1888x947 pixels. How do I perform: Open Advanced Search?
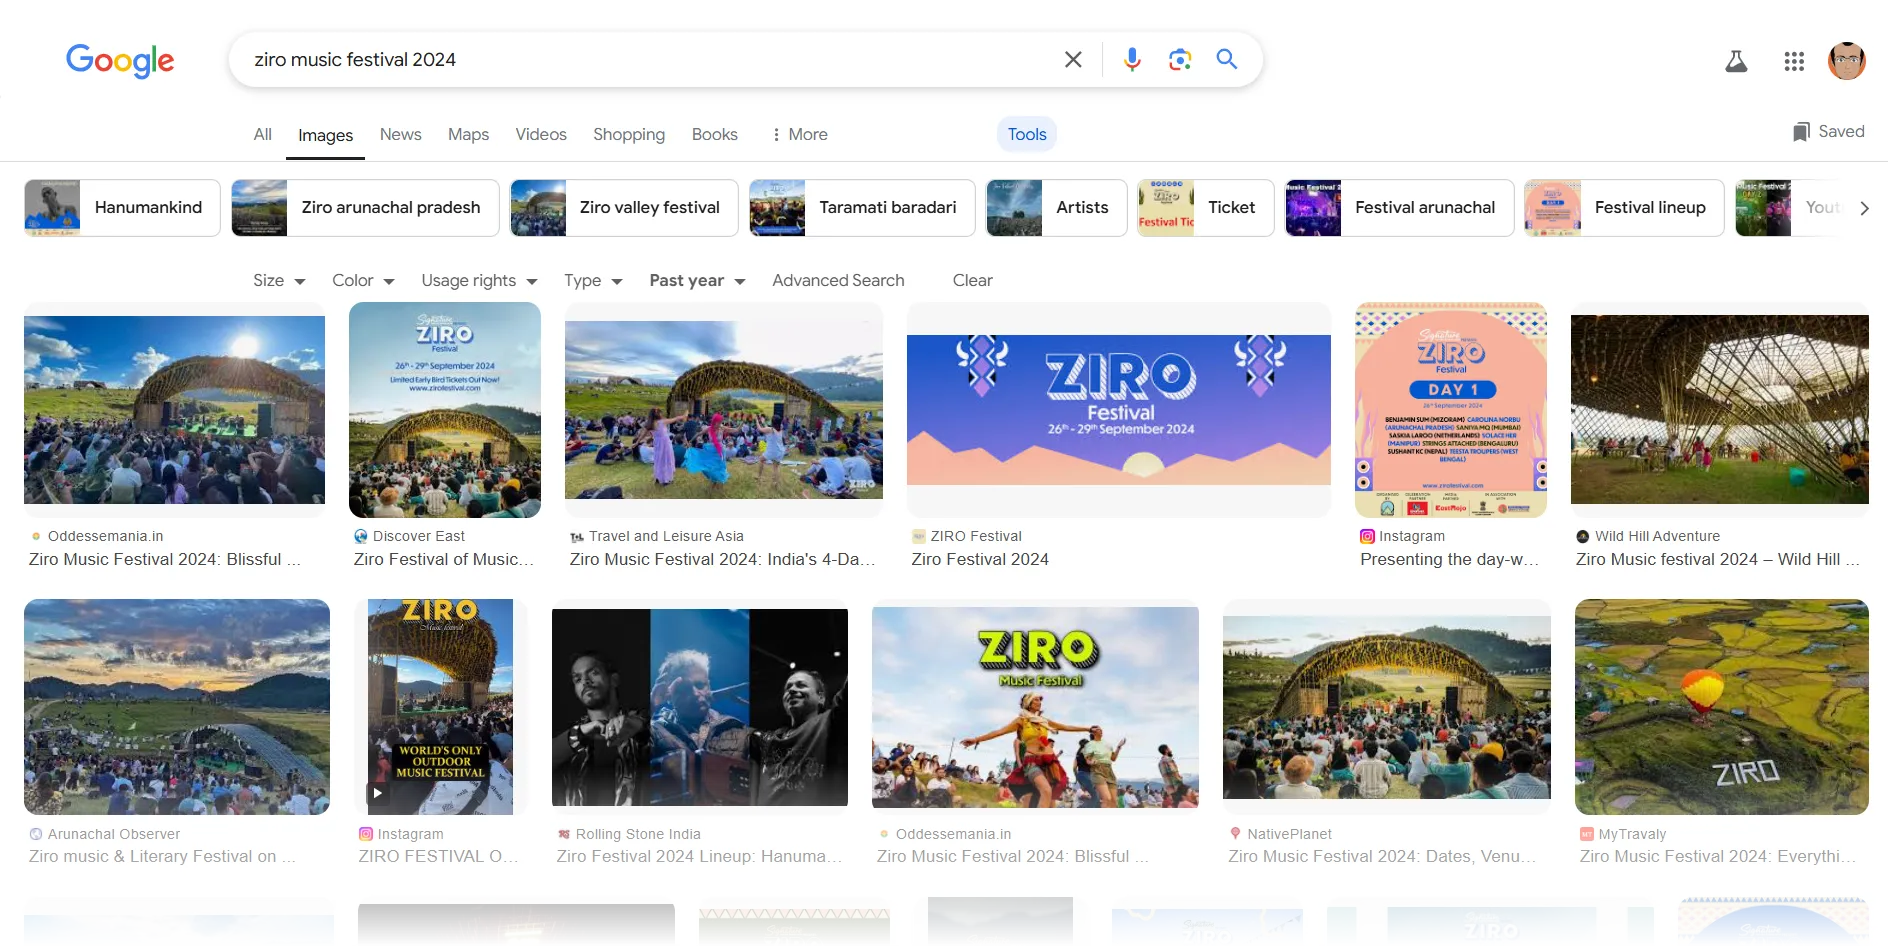click(x=838, y=280)
